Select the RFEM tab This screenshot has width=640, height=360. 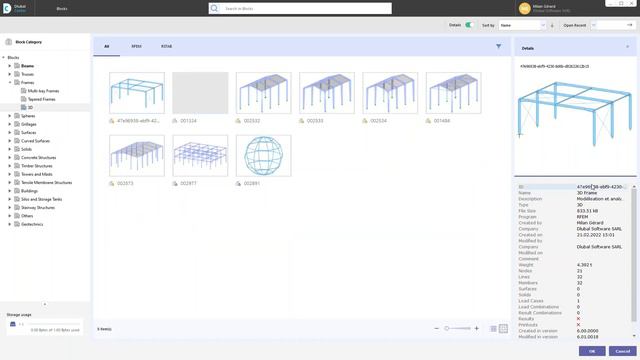(136, 47)
